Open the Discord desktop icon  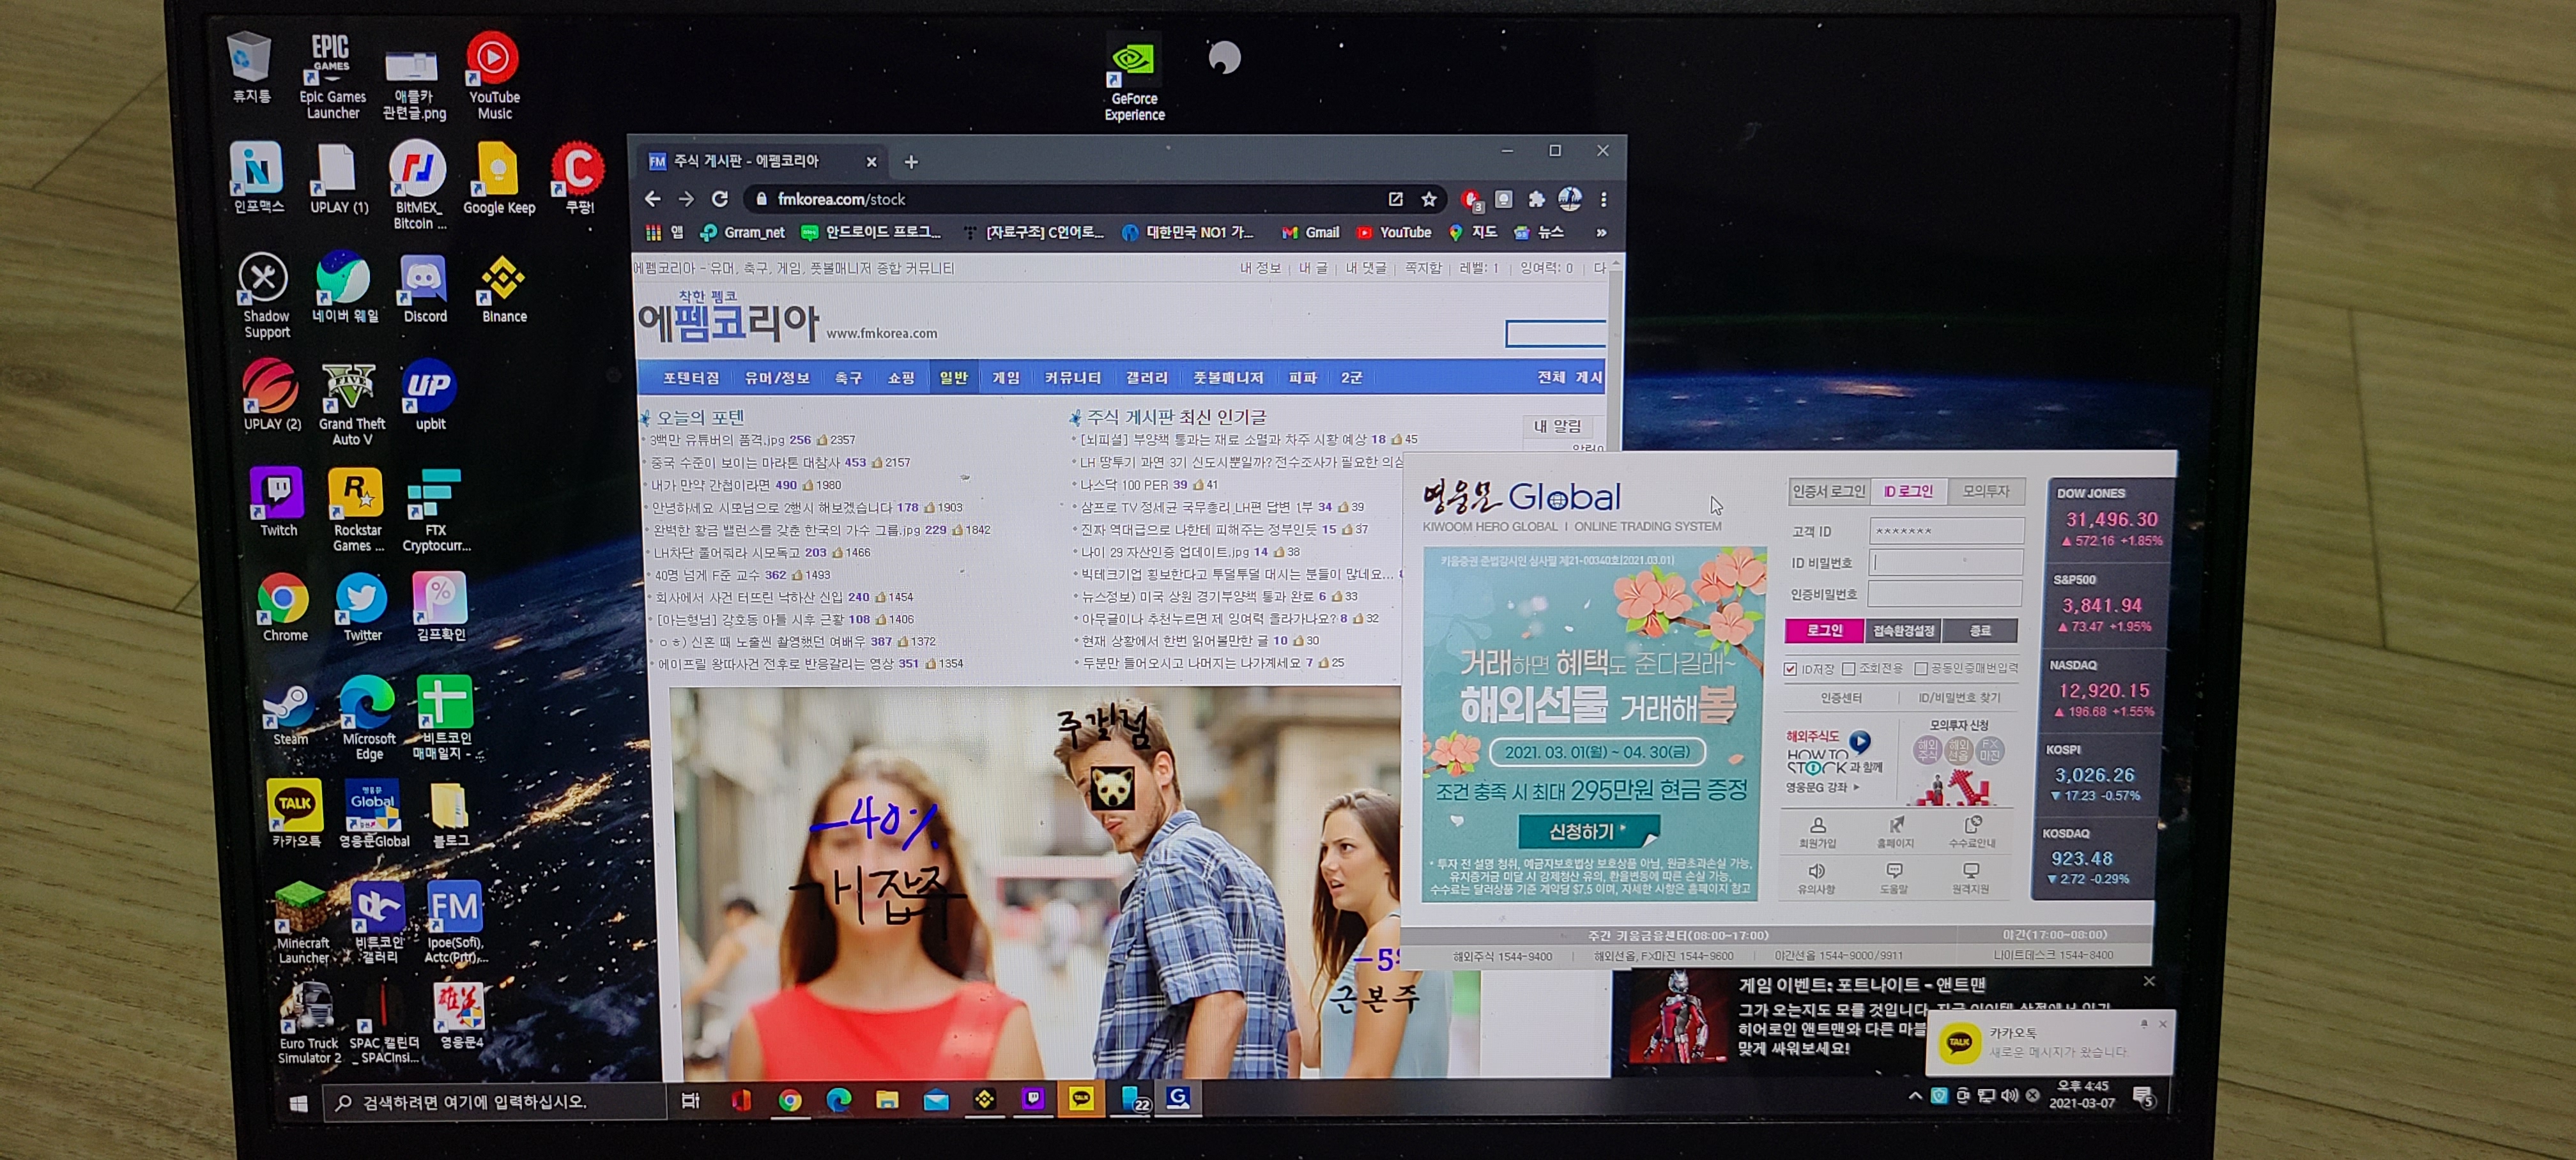pos(424,288)
